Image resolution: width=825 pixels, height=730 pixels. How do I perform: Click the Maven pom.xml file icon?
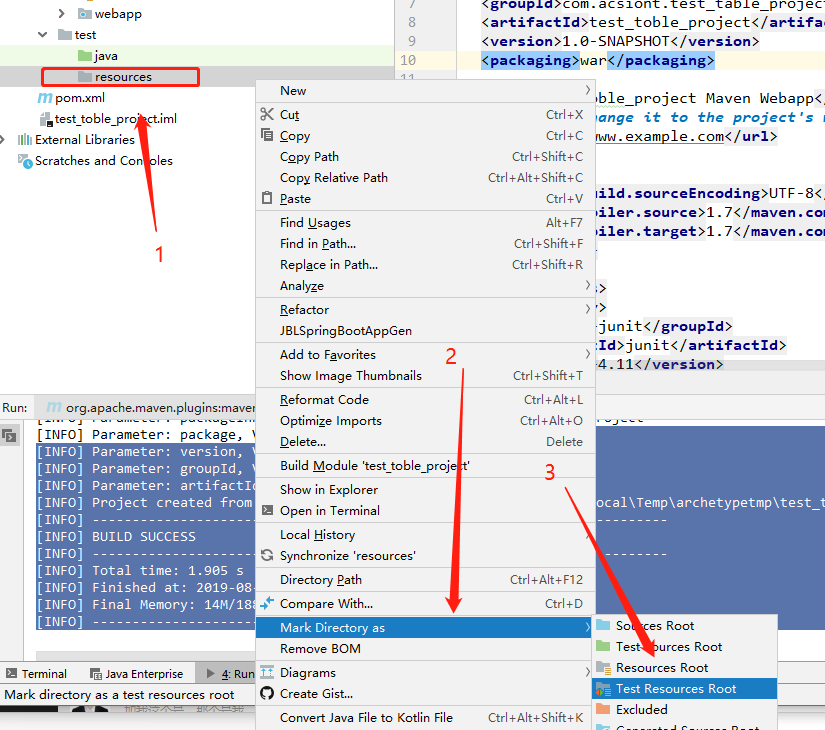[x=45, y=98]
